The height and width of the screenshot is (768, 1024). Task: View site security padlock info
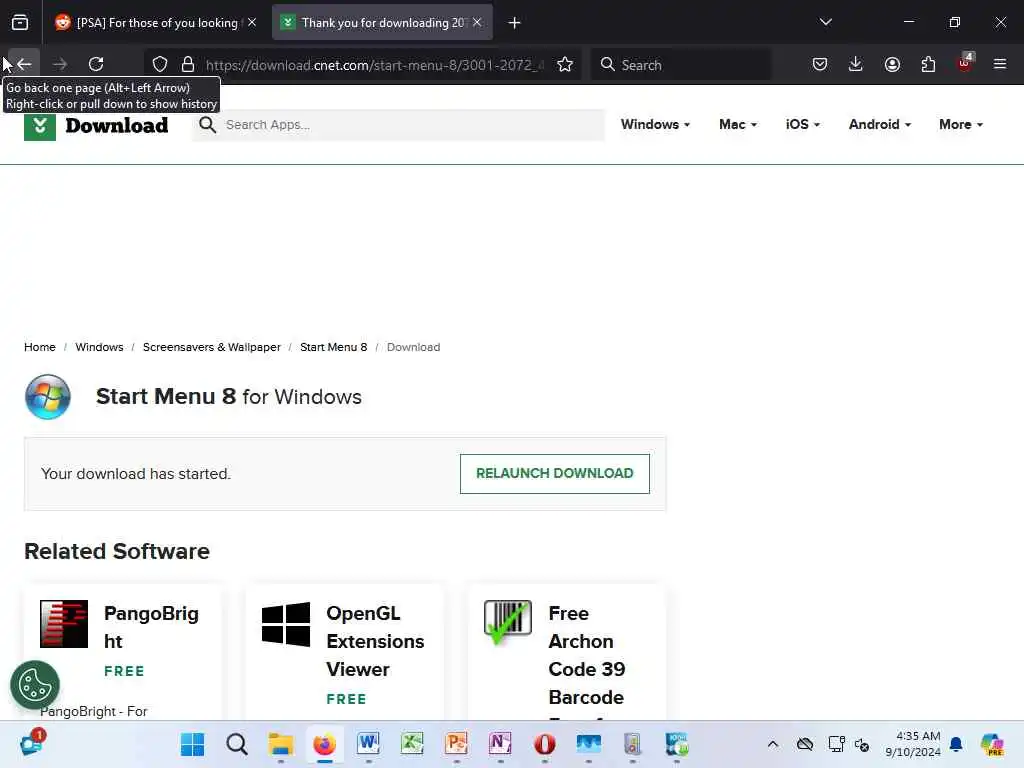(x=188, y=64)
